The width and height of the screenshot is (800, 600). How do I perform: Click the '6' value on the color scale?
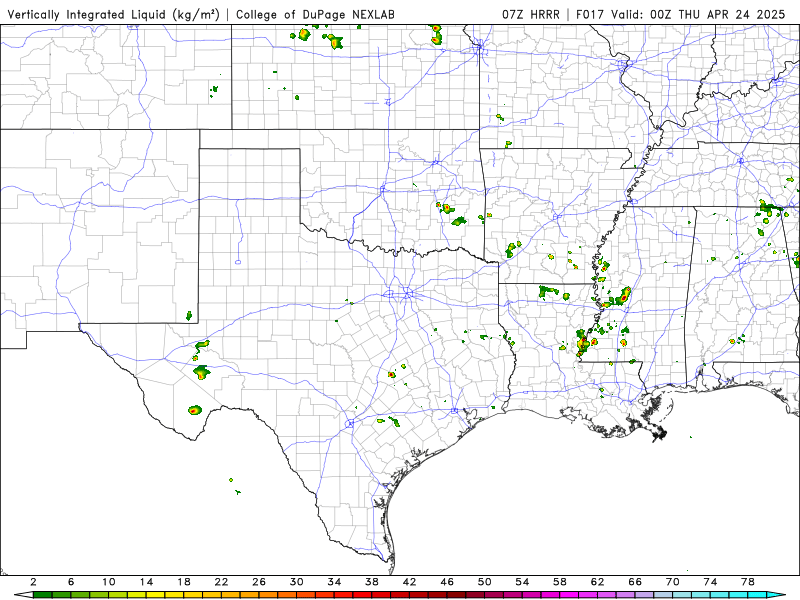point(71,582)
